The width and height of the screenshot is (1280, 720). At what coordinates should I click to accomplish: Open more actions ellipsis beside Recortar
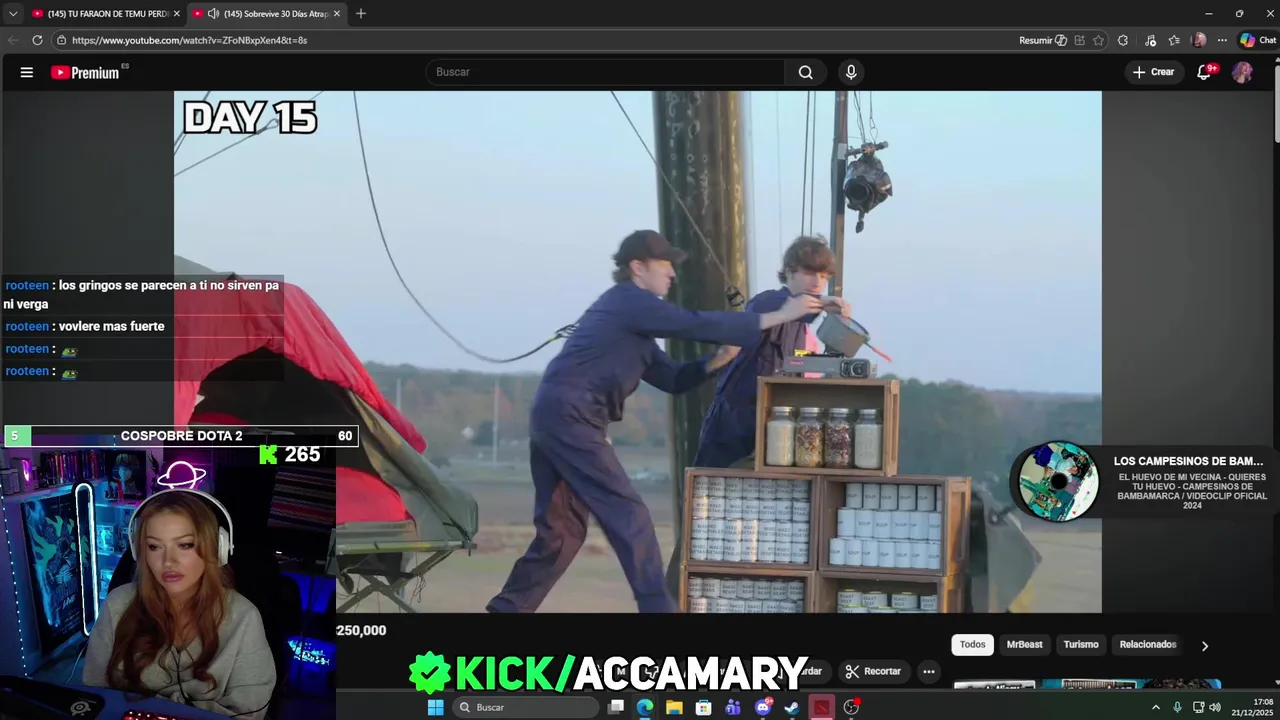pyautogui.click(x=929, y=671)
